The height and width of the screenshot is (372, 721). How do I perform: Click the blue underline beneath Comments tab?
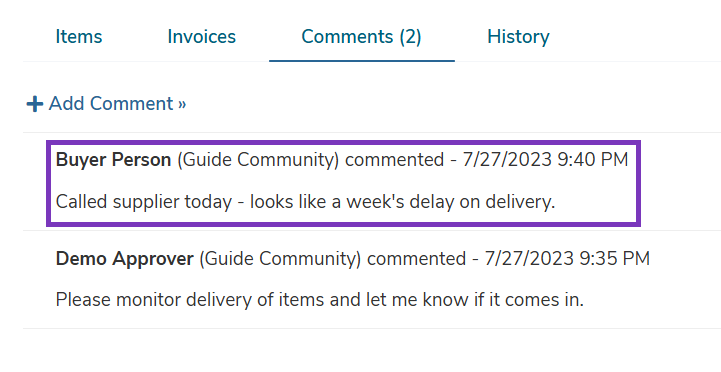tap(362, 60)
